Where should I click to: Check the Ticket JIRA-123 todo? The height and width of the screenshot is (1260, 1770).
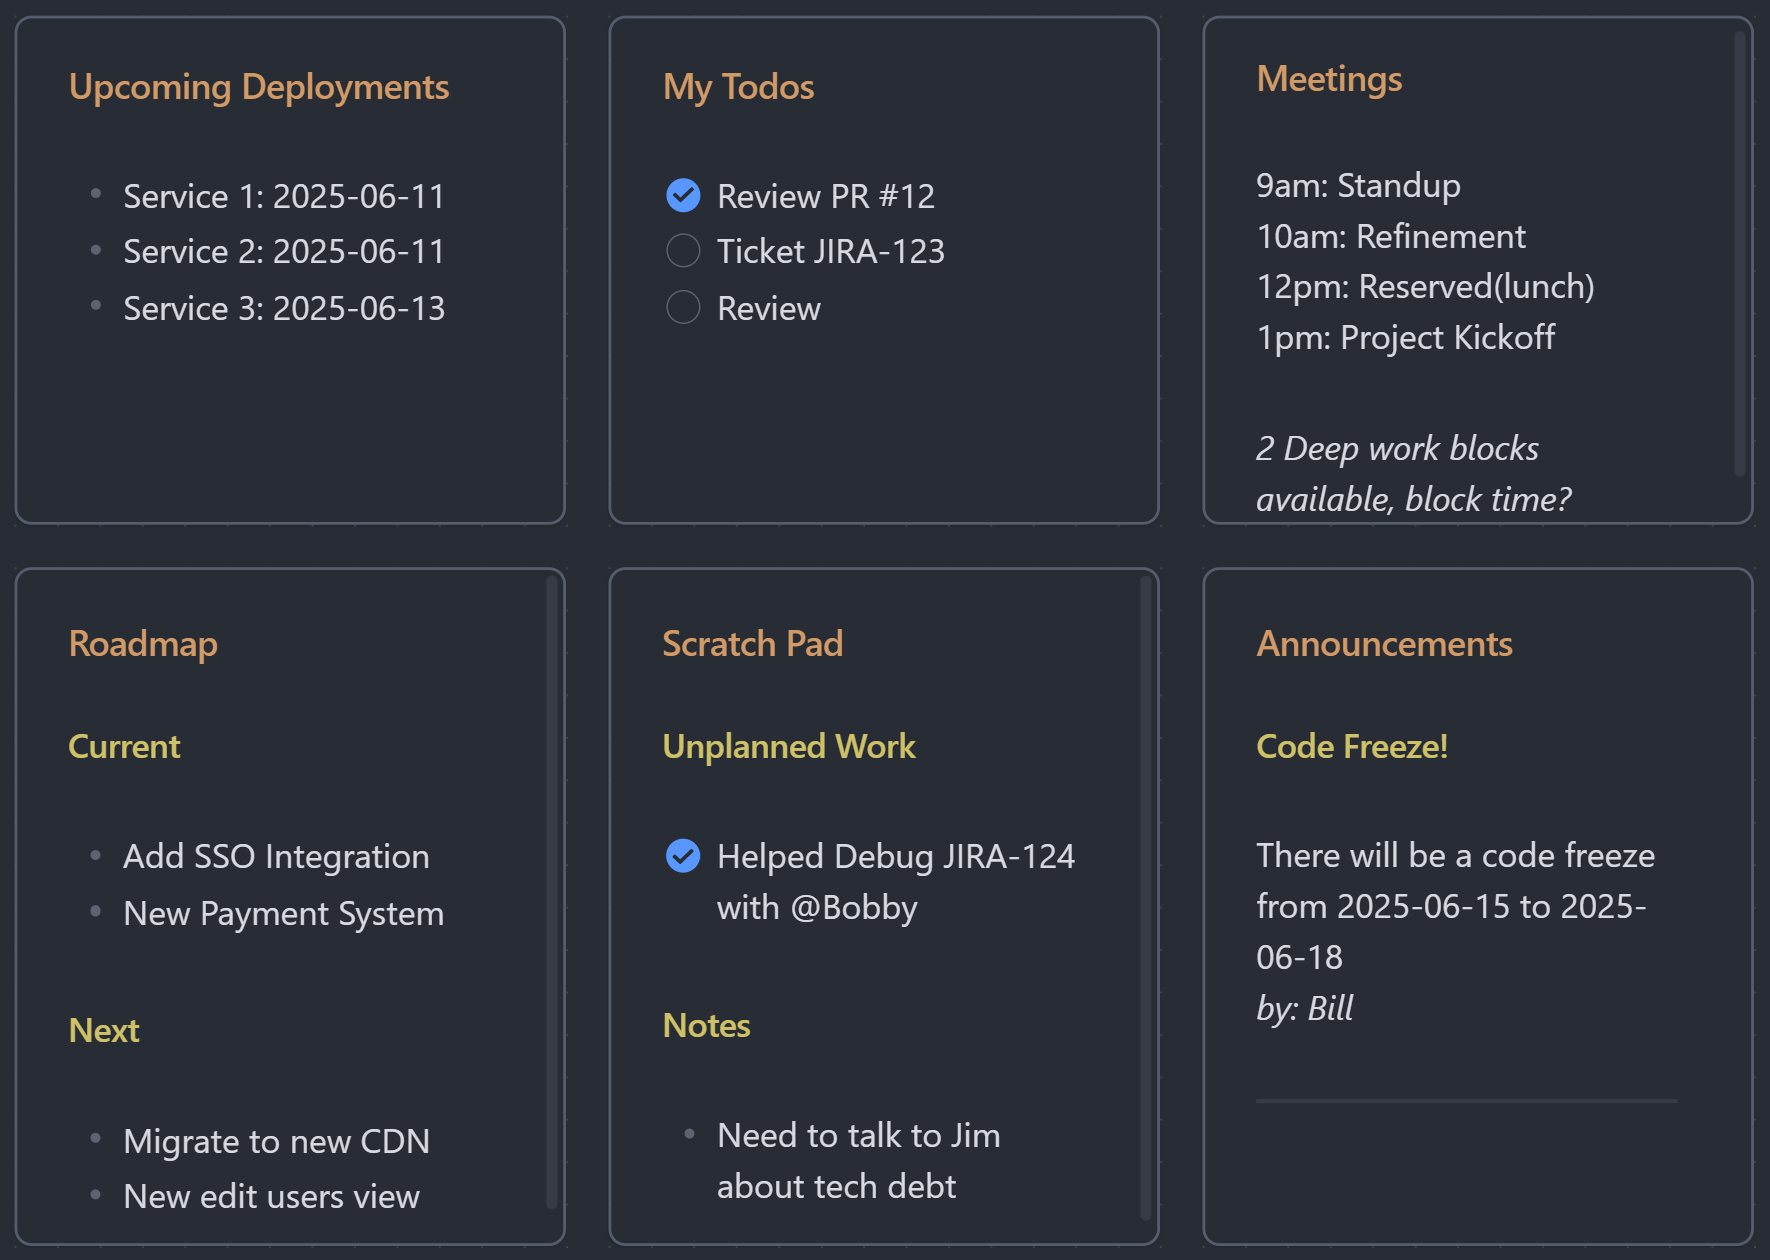683,251
